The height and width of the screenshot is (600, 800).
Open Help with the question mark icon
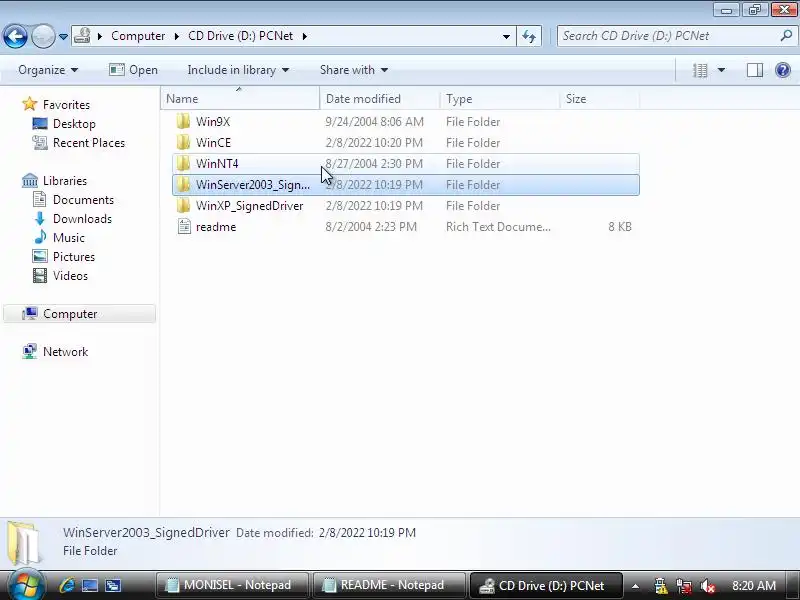pyautogui.click(x=783, y=70)
